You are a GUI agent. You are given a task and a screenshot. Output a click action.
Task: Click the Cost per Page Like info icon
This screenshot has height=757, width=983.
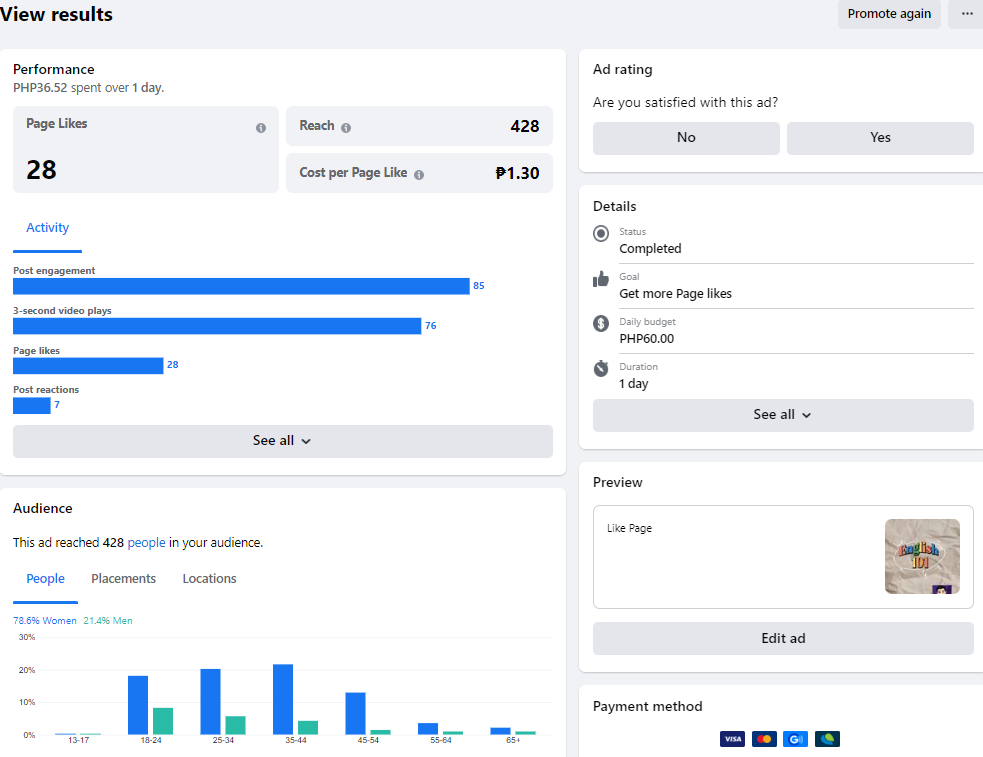pyautogui.click(x=419, y=175)
